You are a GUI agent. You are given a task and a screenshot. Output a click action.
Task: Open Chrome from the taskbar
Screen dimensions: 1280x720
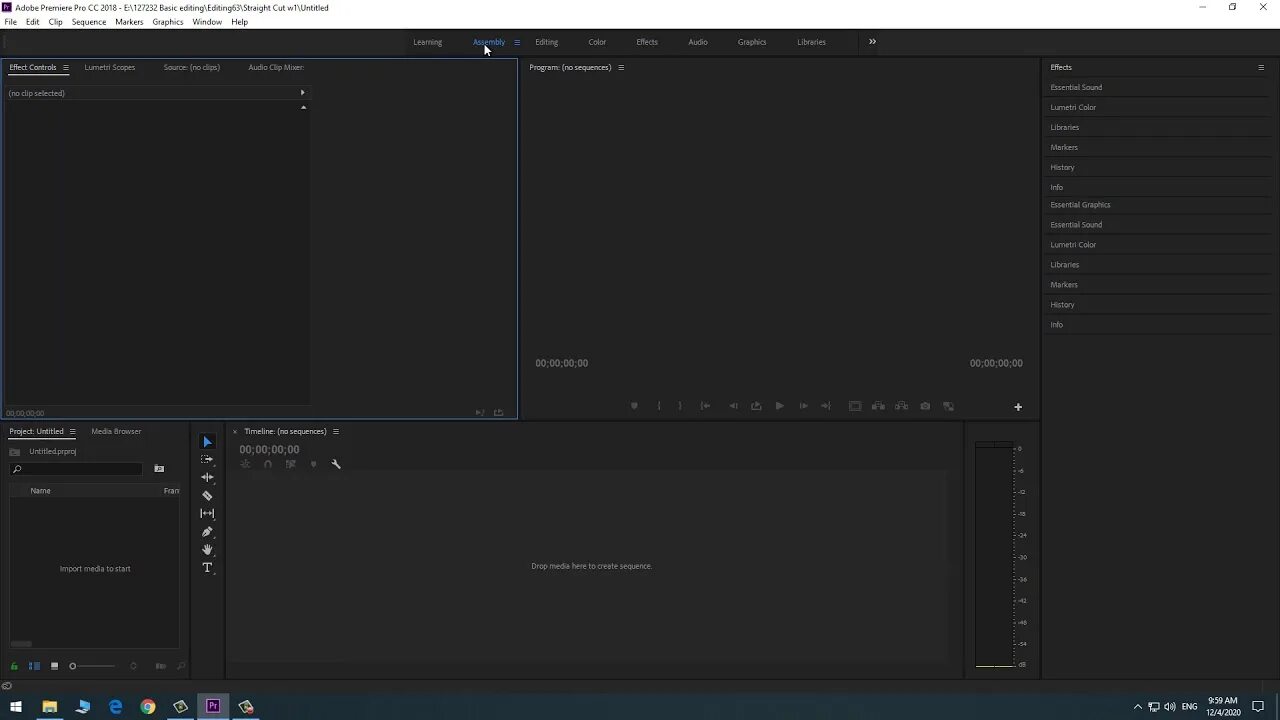click(x=148, y=706)
